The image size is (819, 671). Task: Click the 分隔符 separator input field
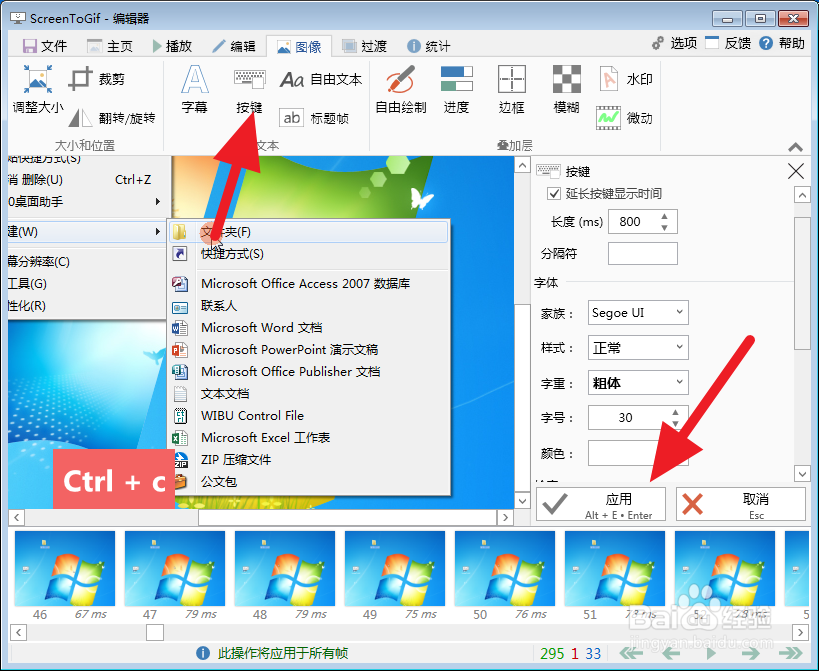pyautogui.click(x=642, y=254)
